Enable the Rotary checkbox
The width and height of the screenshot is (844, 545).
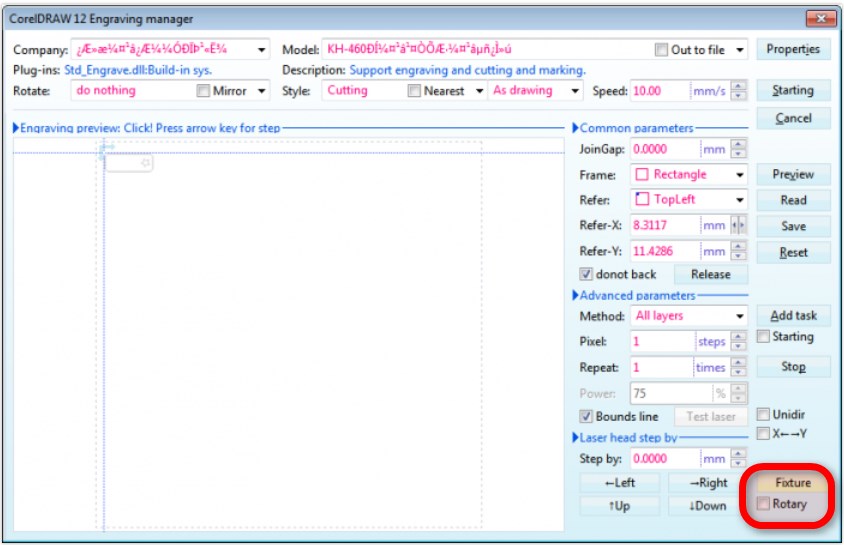[764, 504]
